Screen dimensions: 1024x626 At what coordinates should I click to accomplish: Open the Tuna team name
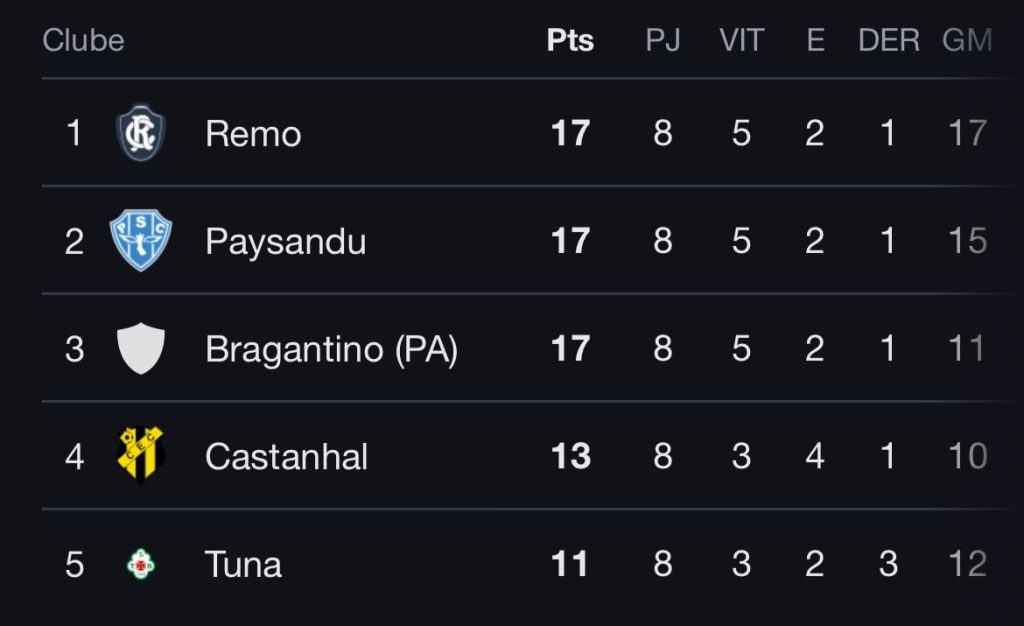point(243,564)
